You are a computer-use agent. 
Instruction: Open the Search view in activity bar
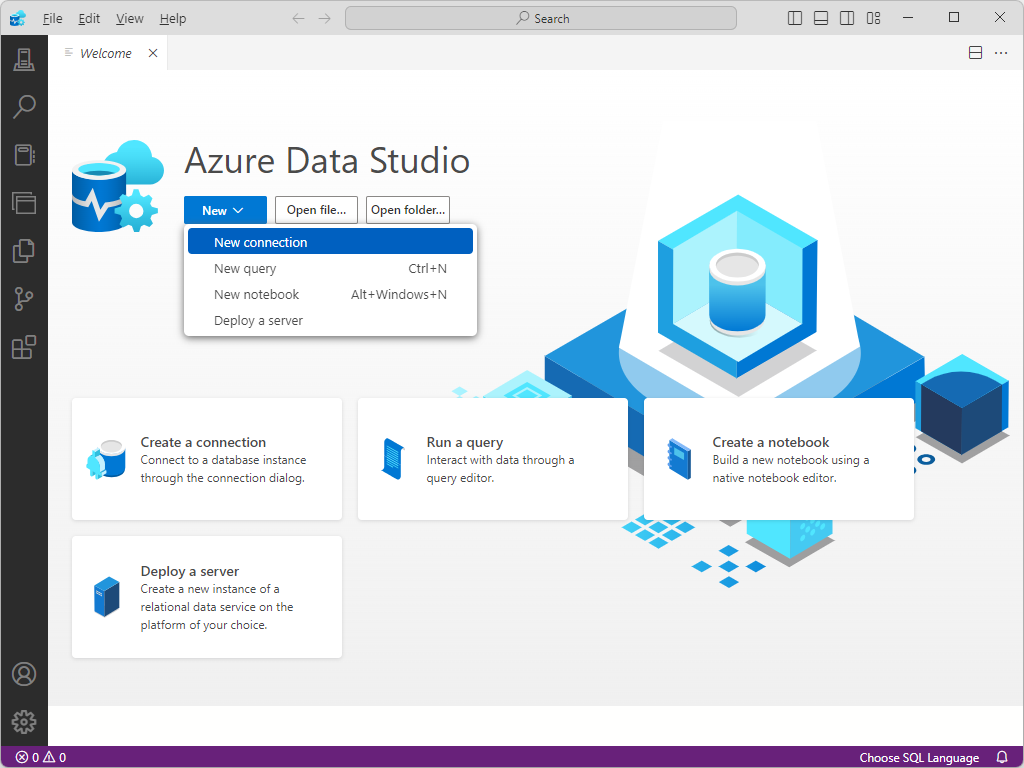24,107
